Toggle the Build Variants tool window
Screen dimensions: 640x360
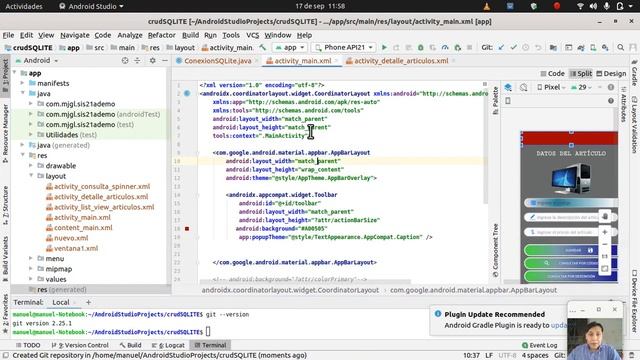pos(5,258)
